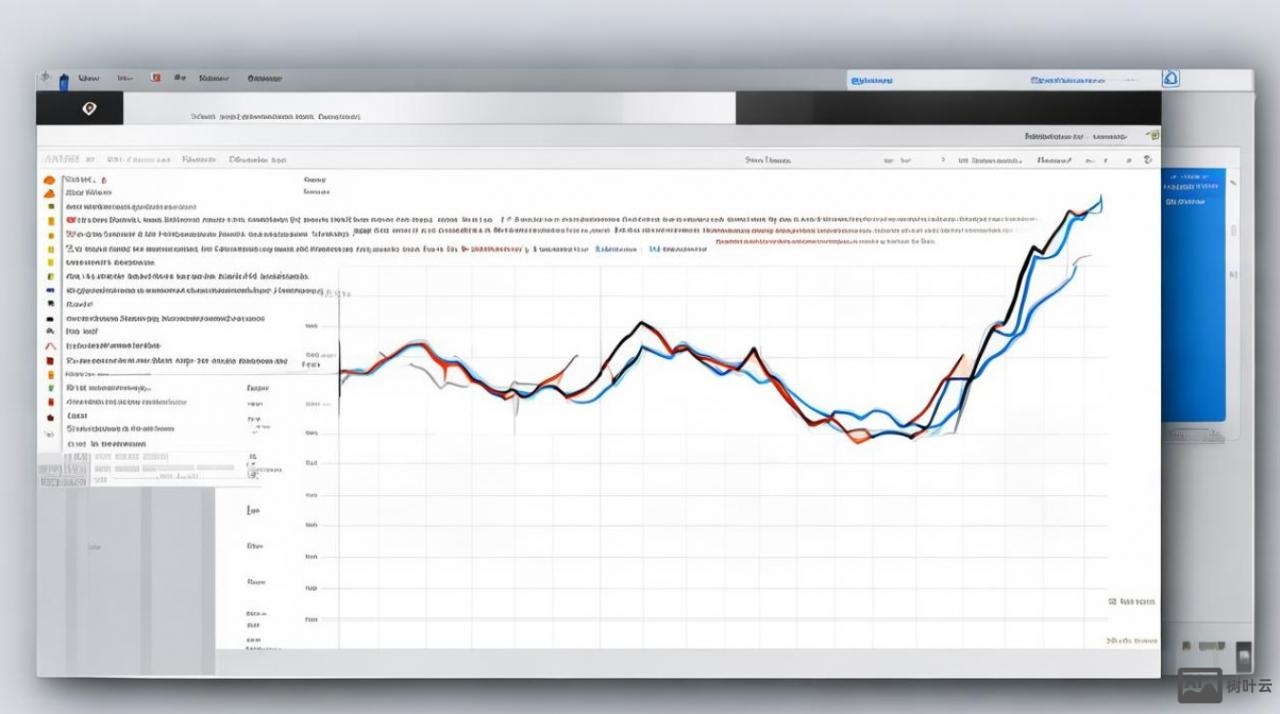Click the peak of the blue chart line
Viewport: 1280px width, 714px height.
[x=1100, y=198]
